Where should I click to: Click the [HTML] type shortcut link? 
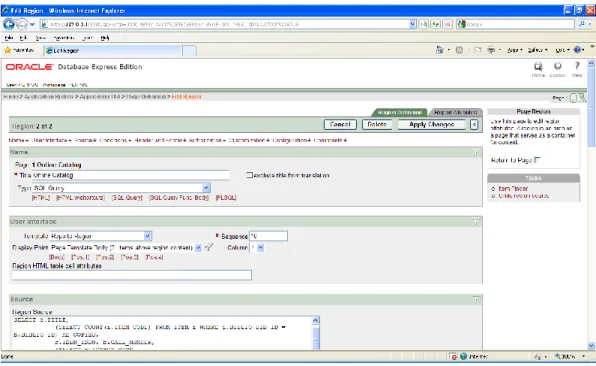(41, 198)
